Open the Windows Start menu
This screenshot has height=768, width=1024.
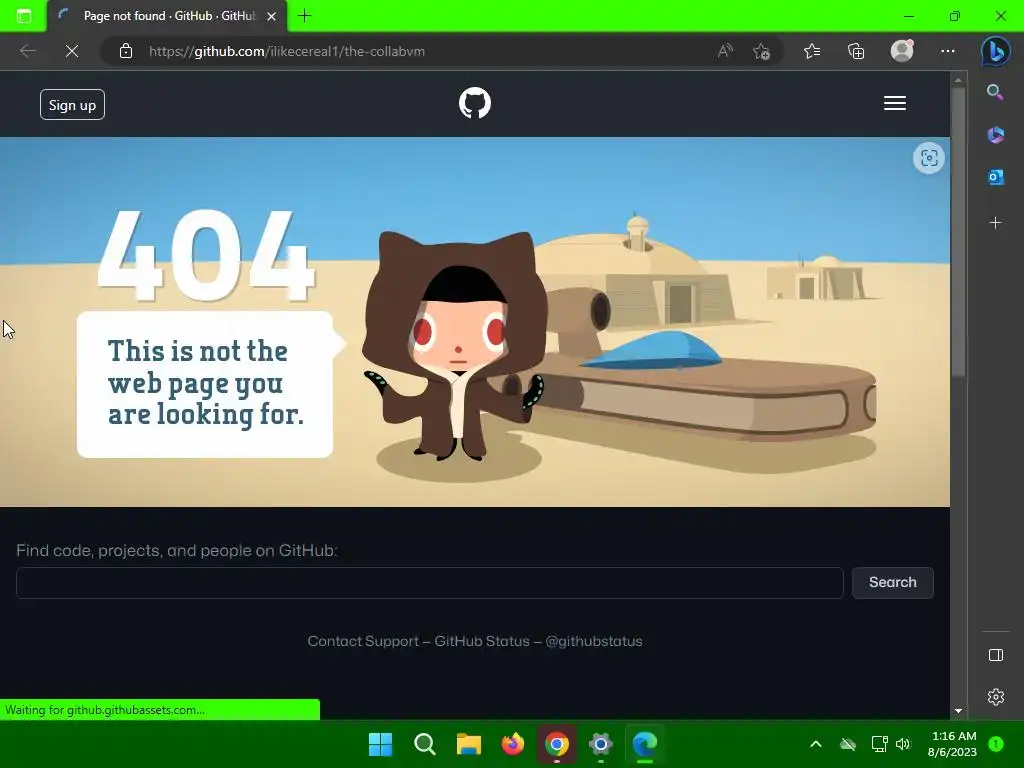380,744
